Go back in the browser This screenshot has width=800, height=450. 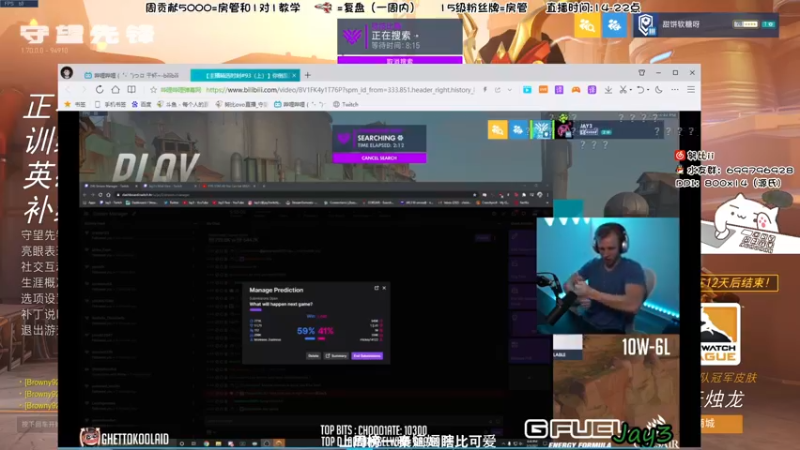click(69, 90)
